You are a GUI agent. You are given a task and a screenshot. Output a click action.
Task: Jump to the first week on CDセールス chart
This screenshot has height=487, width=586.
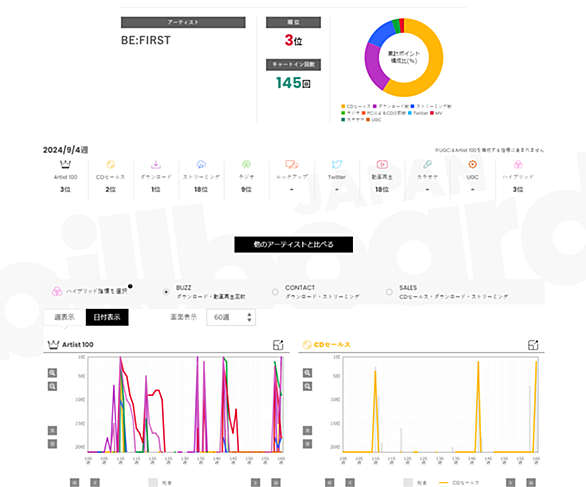coord(330,483)
